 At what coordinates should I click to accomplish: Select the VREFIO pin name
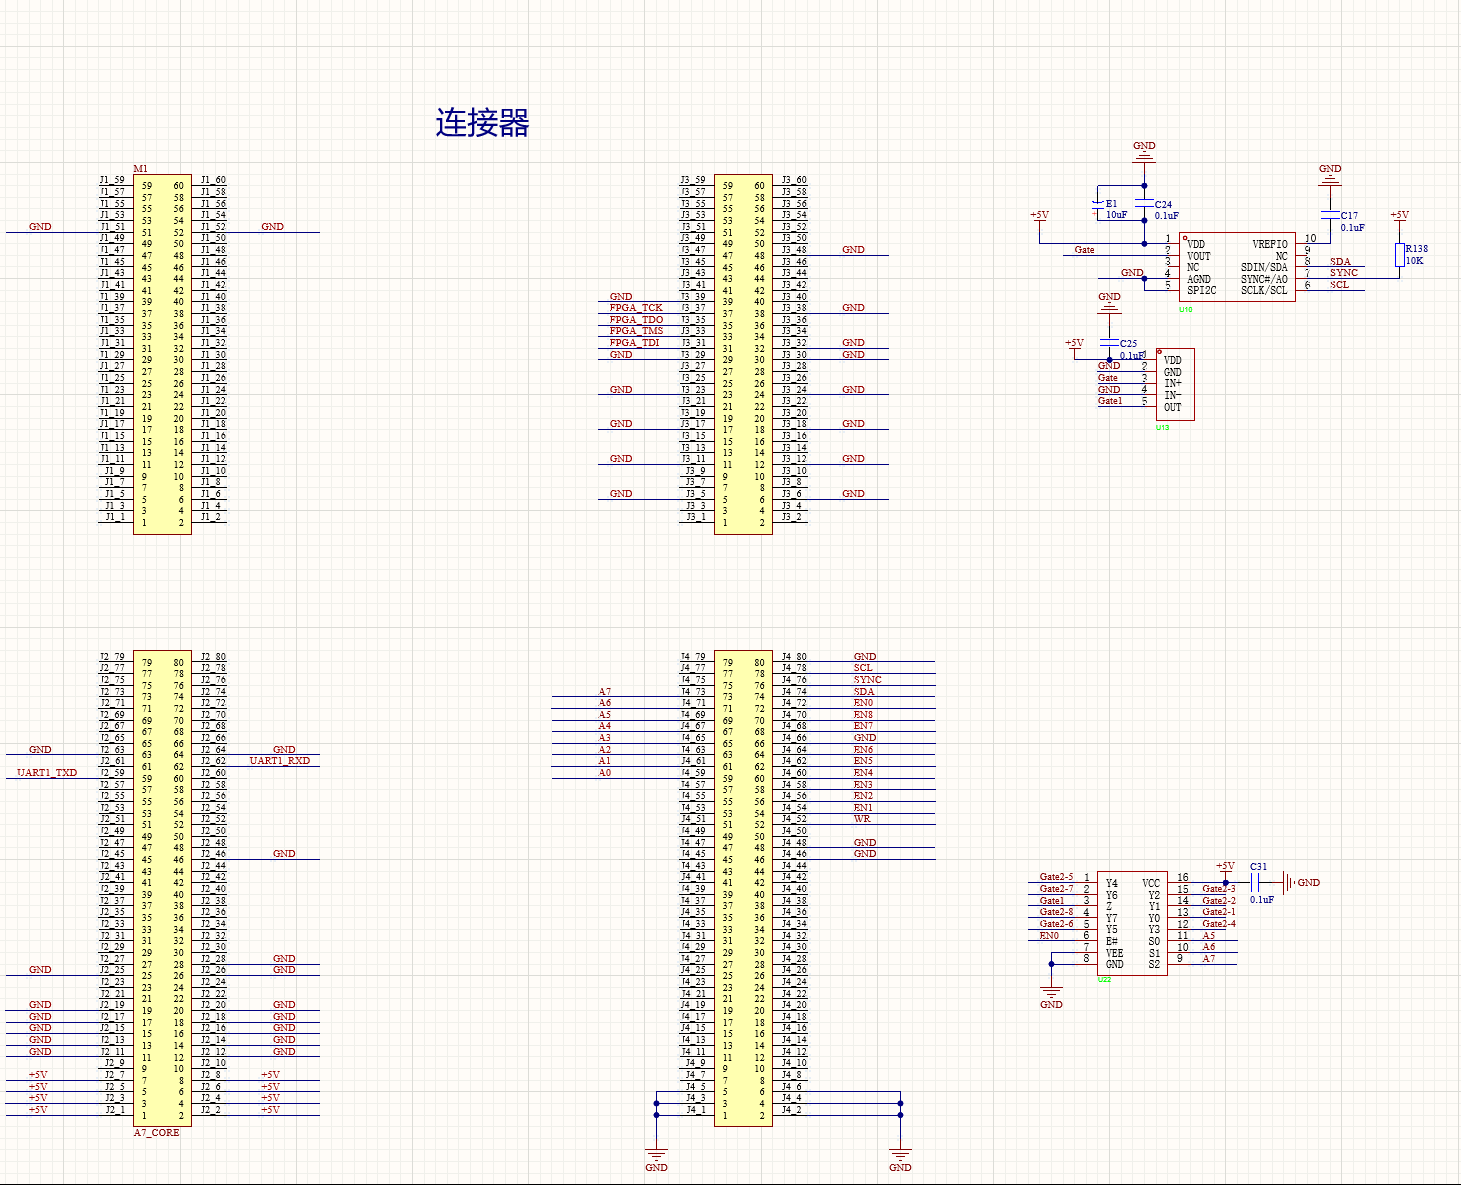pos(1270,244)
